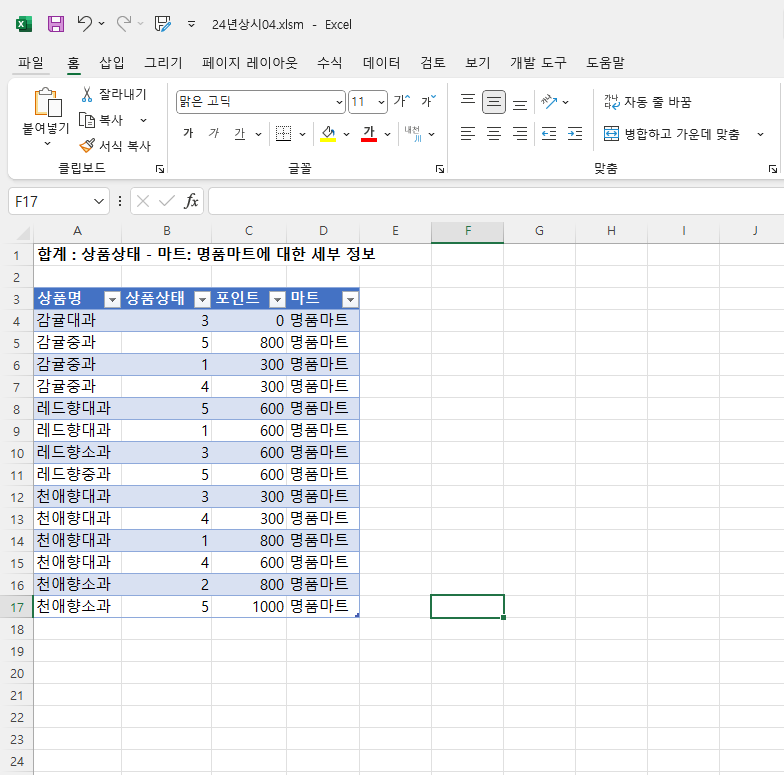Click the Undo arrow icon
The height and width of the screenshot is (775, 784).
[x=84, y=24]
